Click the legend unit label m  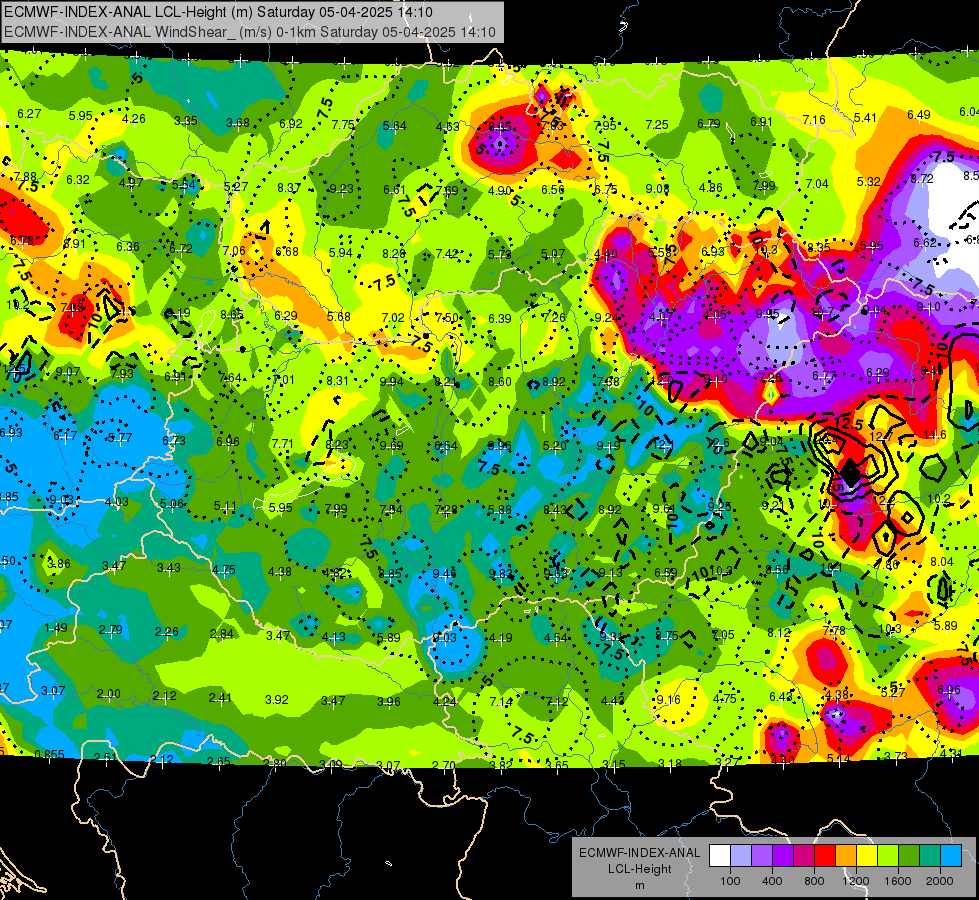click(x=639, y=886)
